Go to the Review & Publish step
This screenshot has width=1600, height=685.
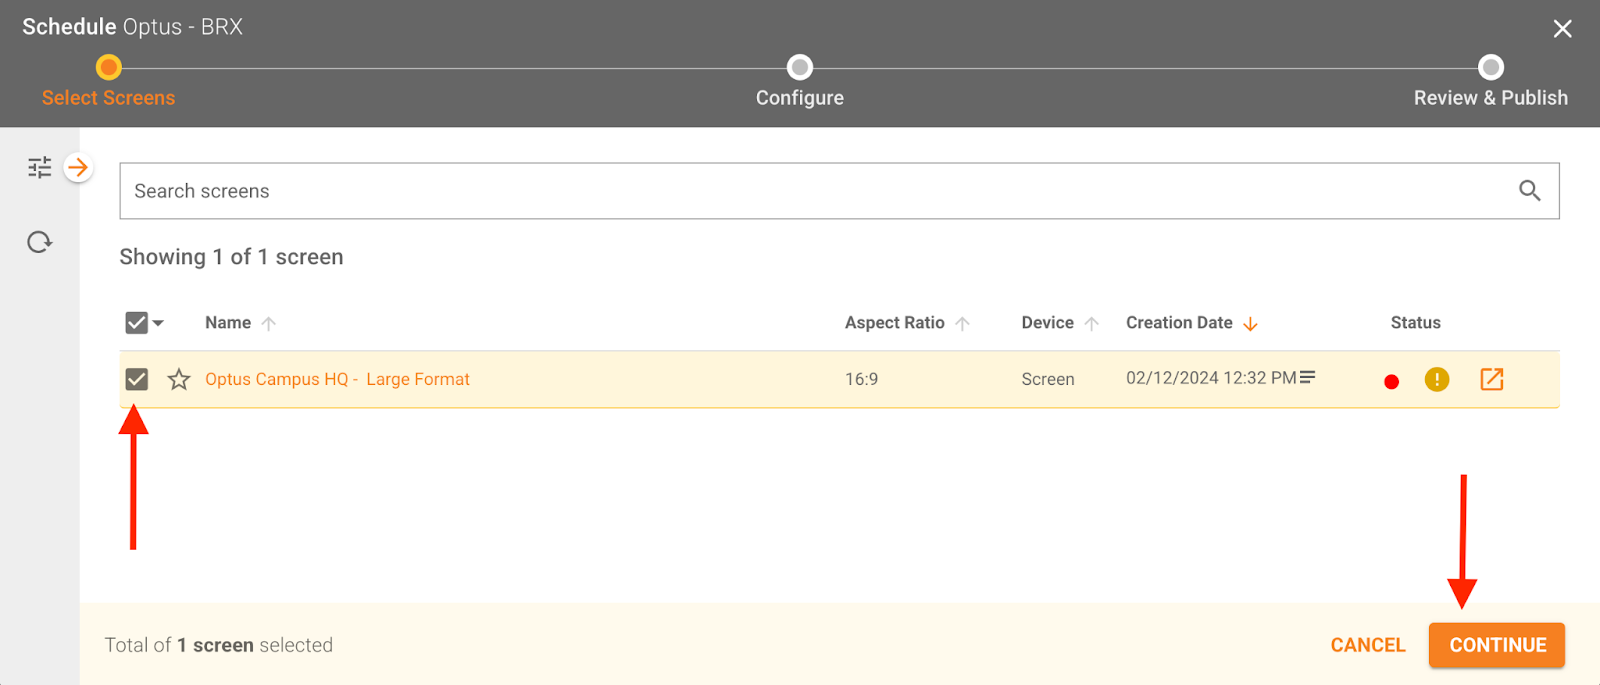pyautogui.click(x=1490, y=68)
